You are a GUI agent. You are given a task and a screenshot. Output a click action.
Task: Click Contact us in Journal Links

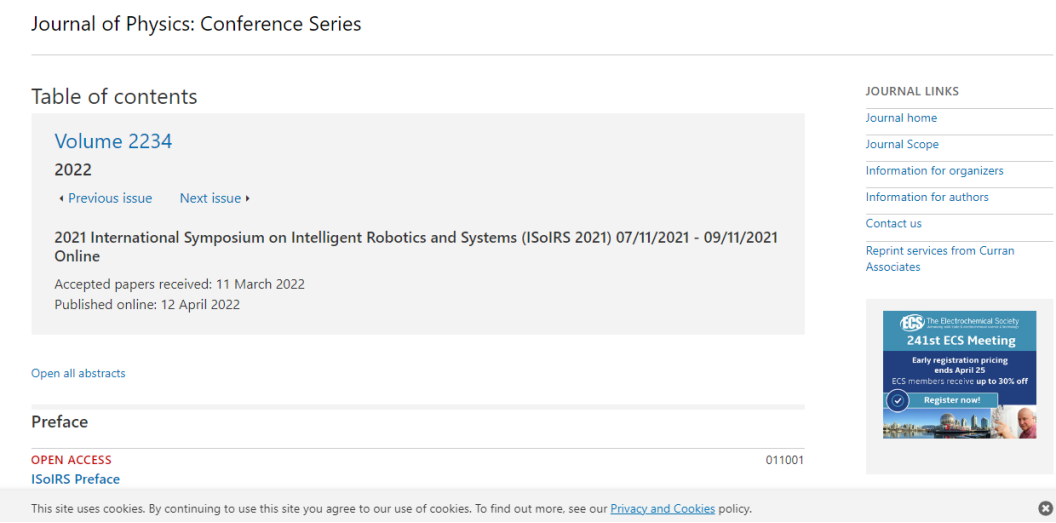pos(894,223)
